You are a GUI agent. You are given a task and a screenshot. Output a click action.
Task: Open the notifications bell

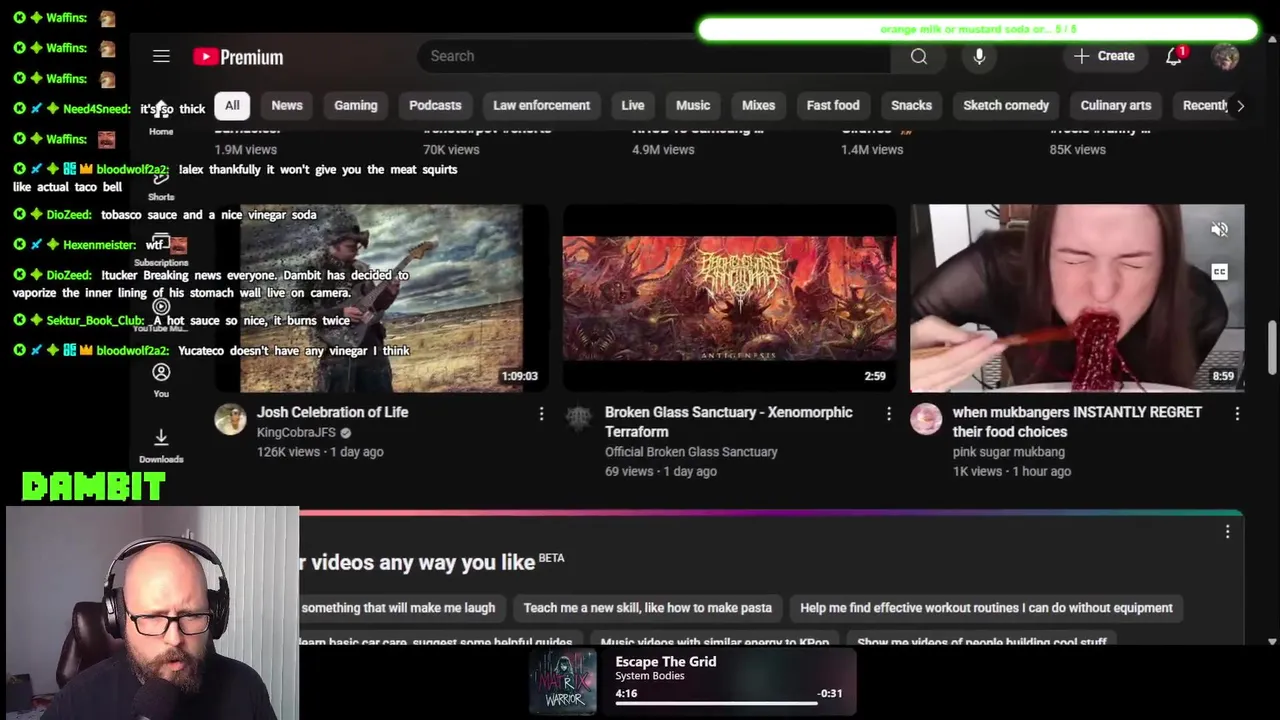coord(1175,56)
